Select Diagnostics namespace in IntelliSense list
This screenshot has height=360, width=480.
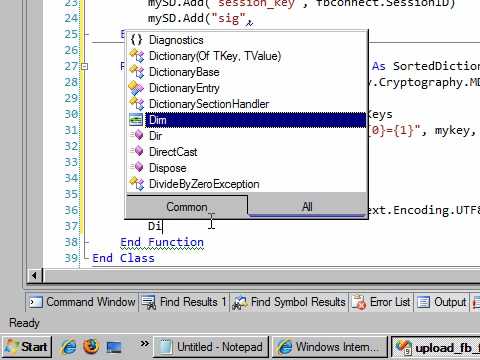[246, 40]
